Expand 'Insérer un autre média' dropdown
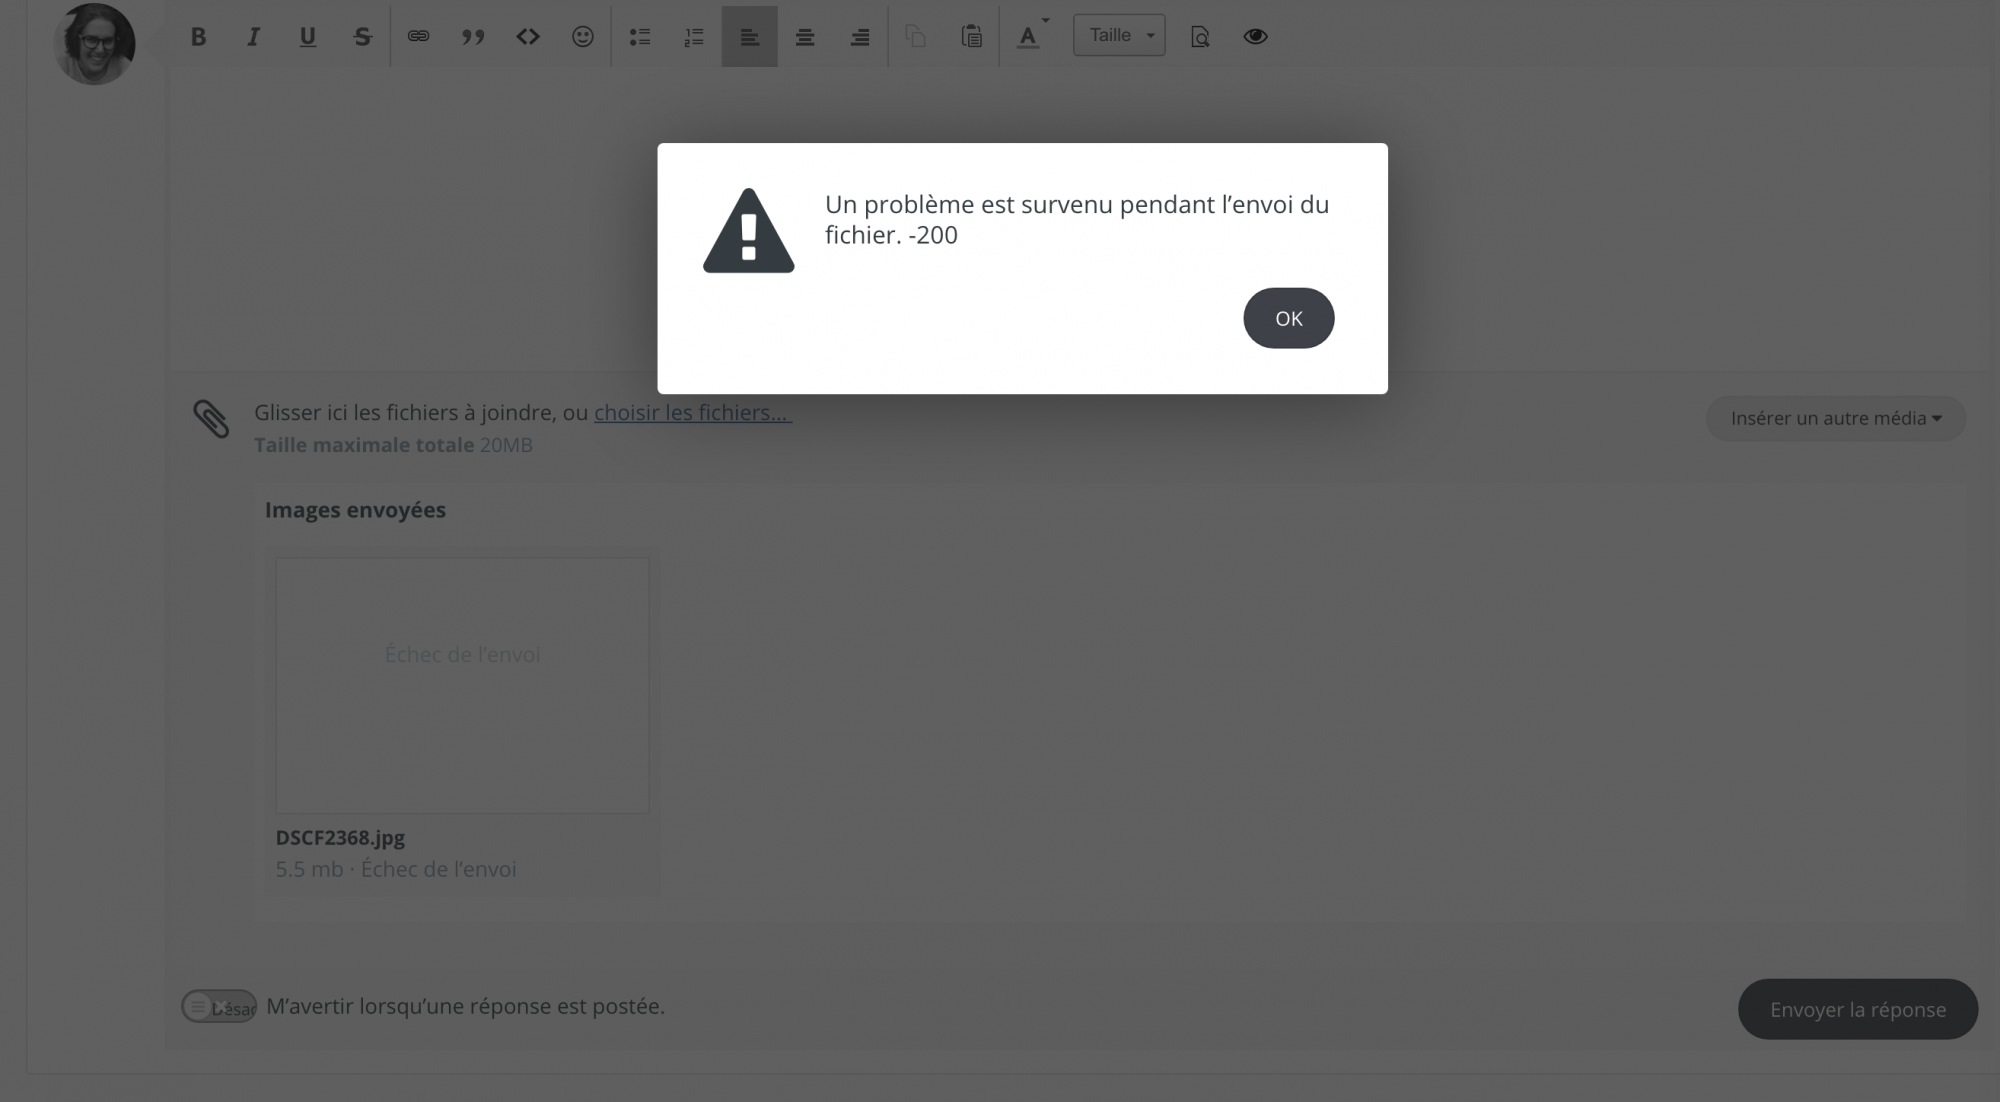 coord(1835,418)
